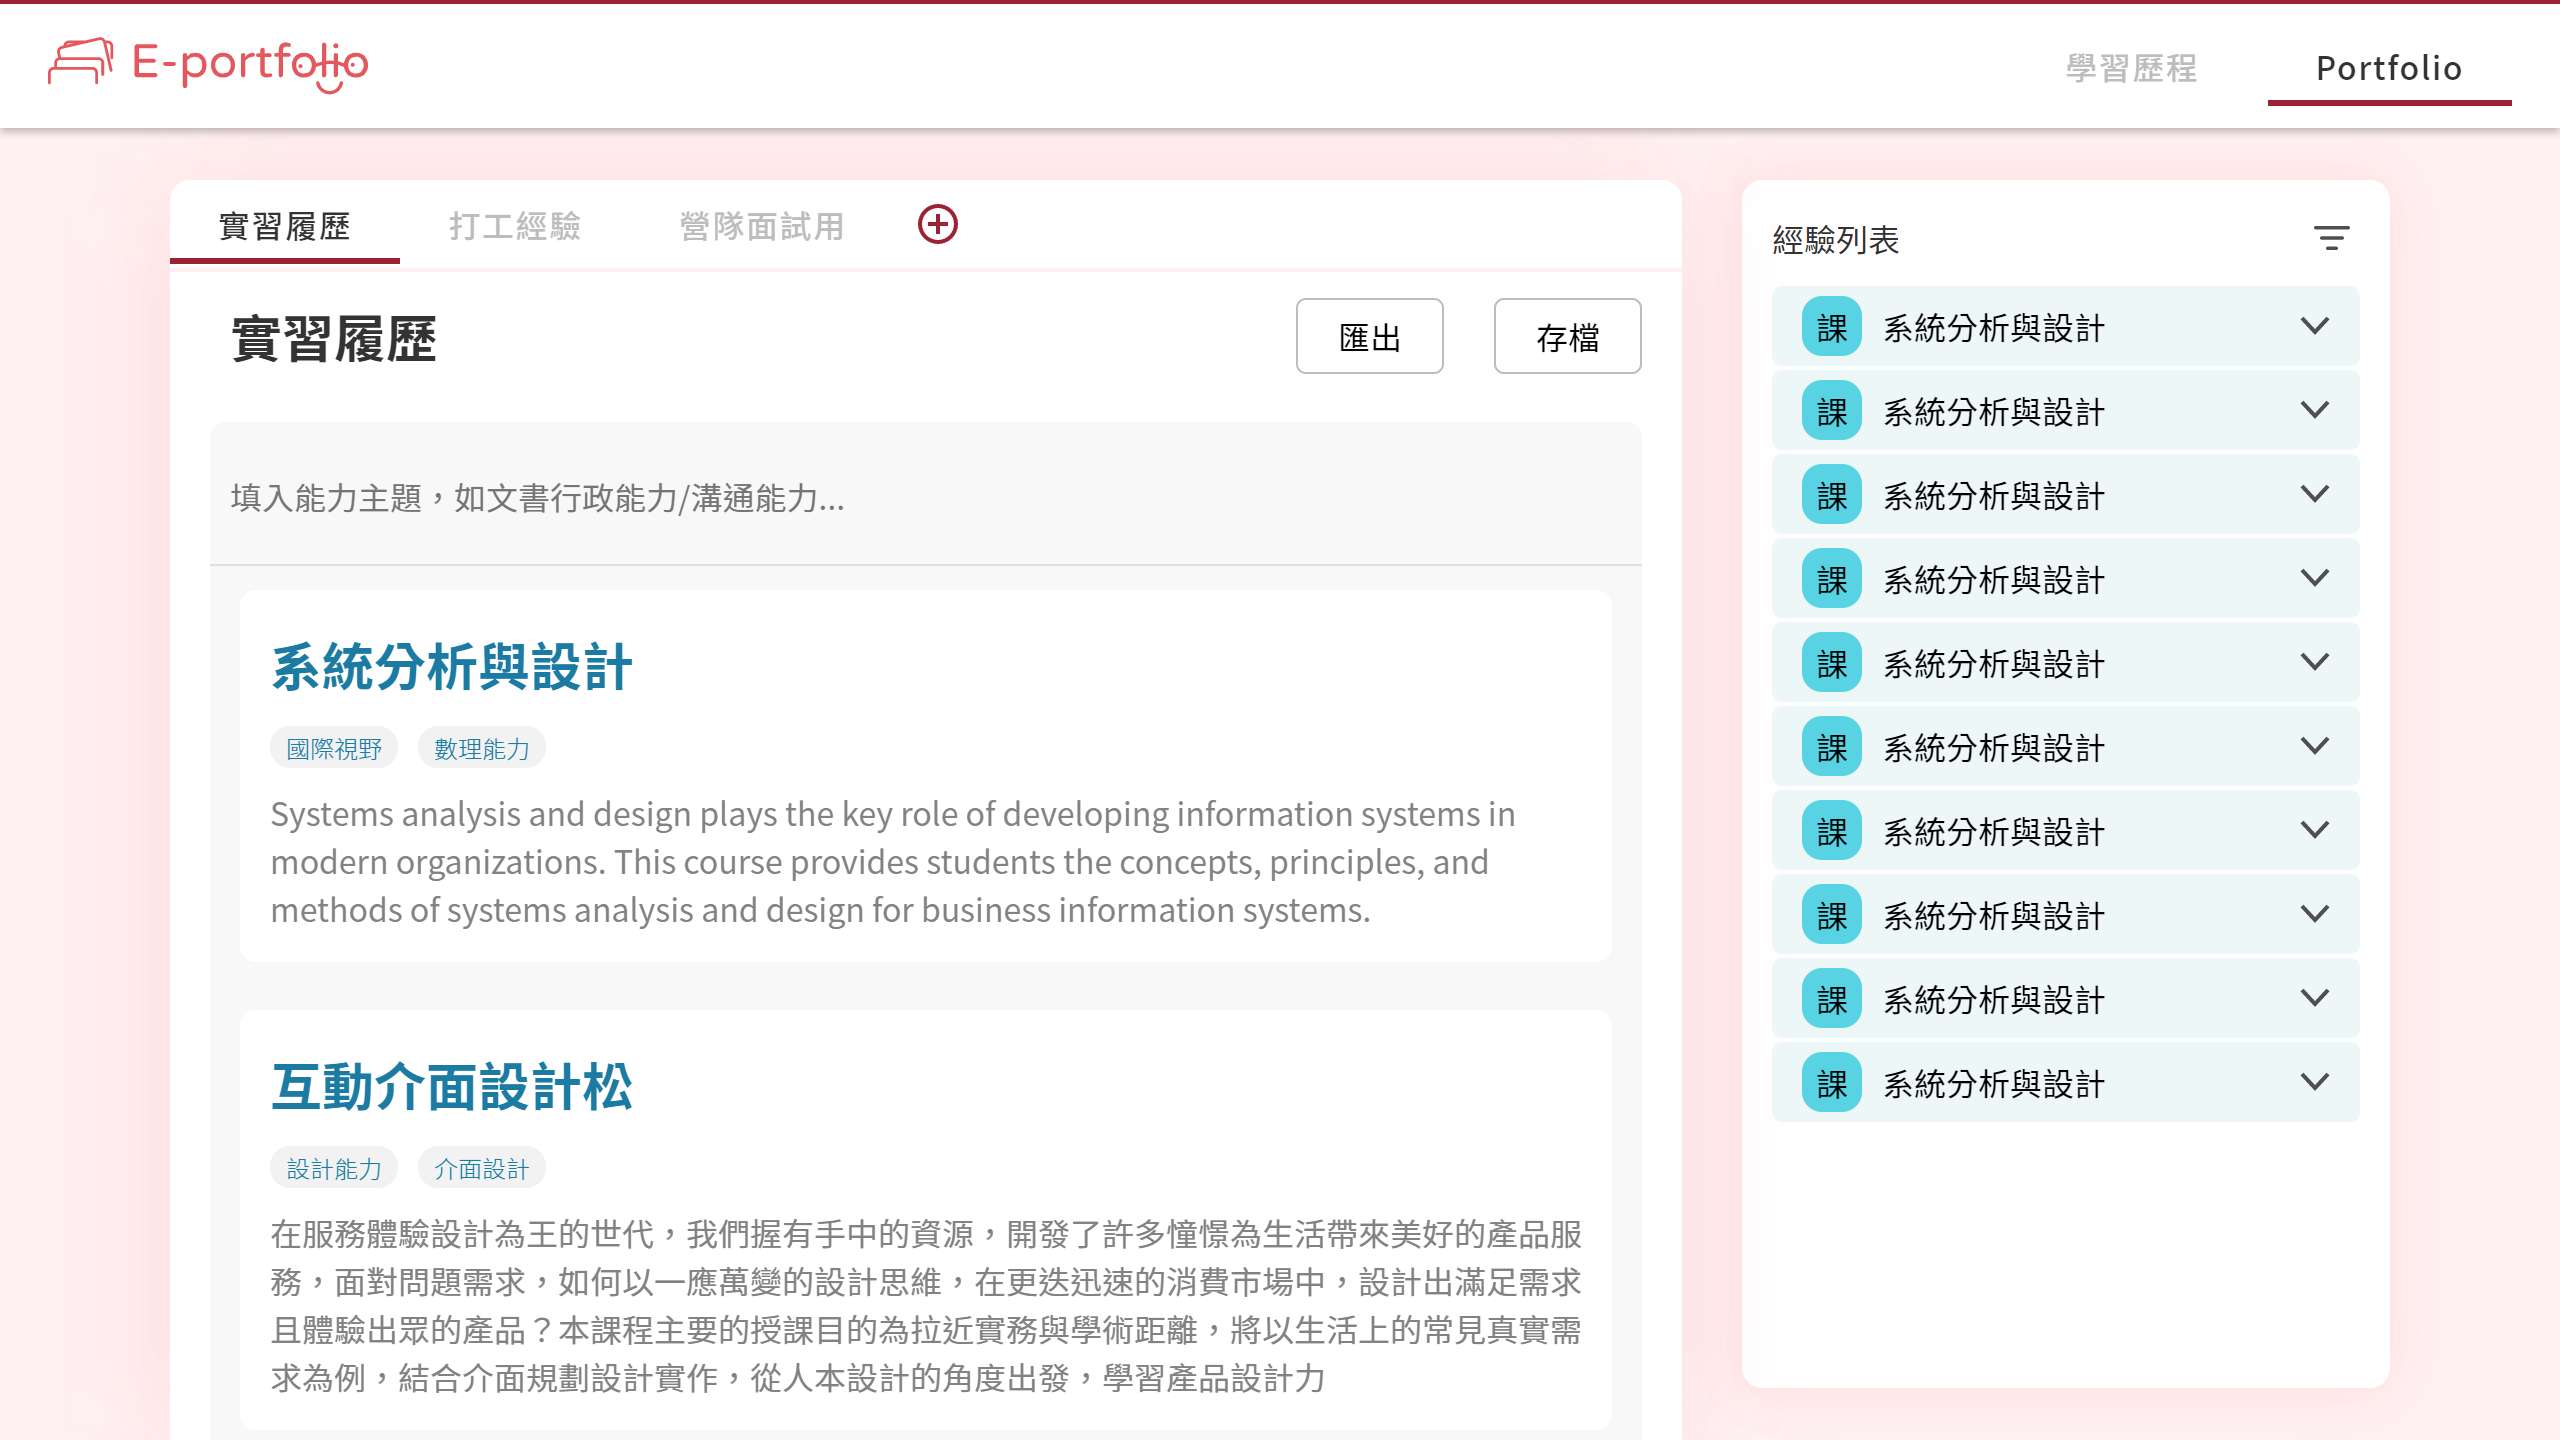
Task: Click the 介面設計 tag chip
Action: (x=481, y=1168)
